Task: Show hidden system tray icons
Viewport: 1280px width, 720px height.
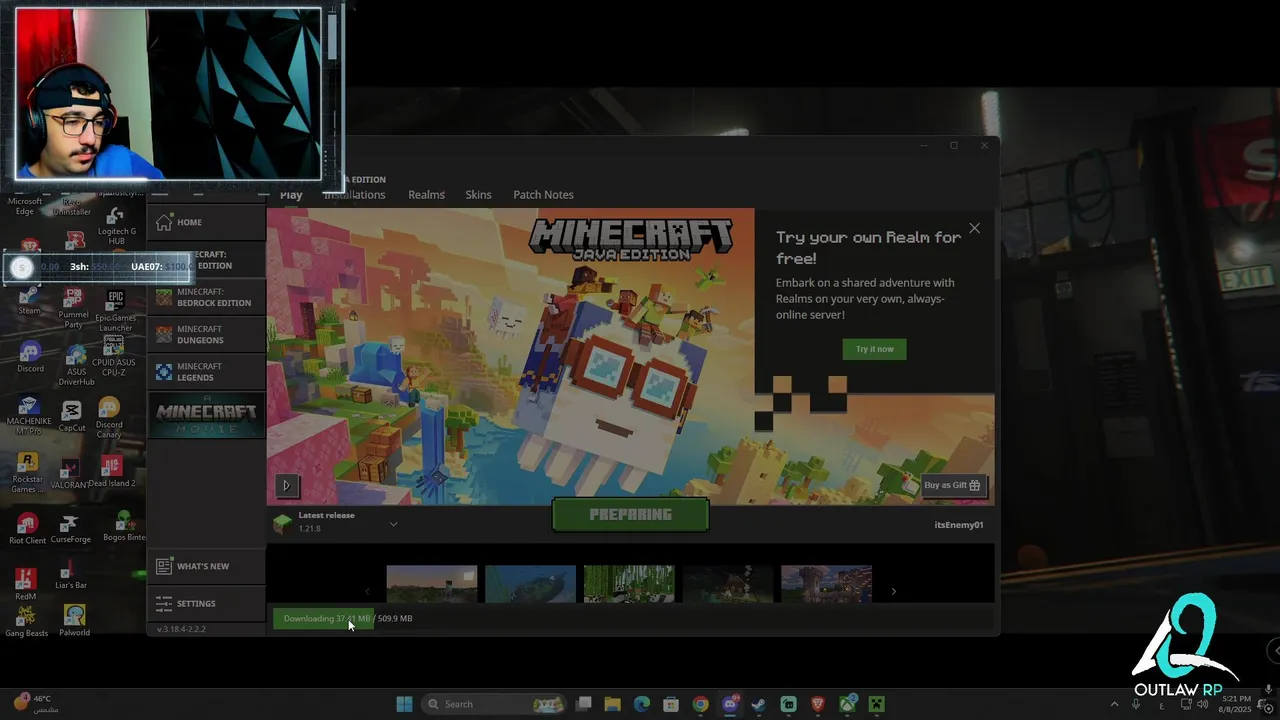Action: tap(1114, 704)
